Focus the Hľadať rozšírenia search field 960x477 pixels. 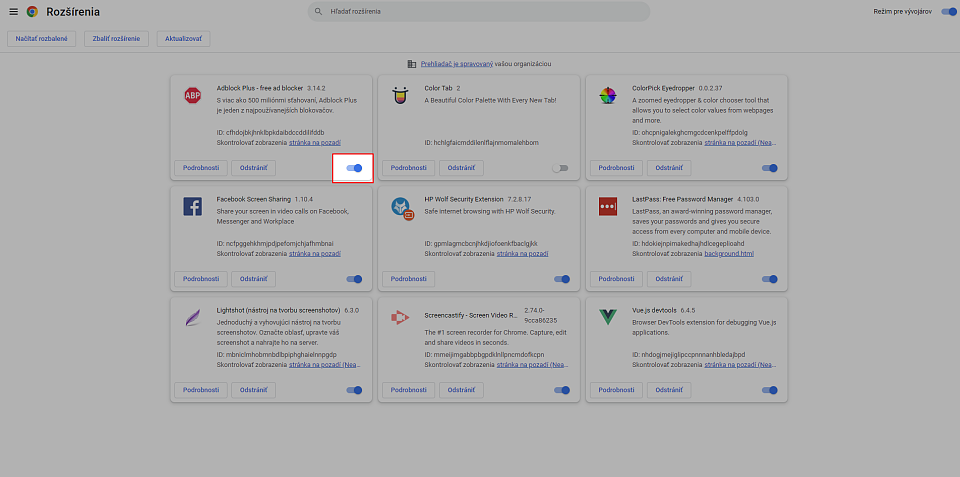pyautogui.click(x=480, y=12)
